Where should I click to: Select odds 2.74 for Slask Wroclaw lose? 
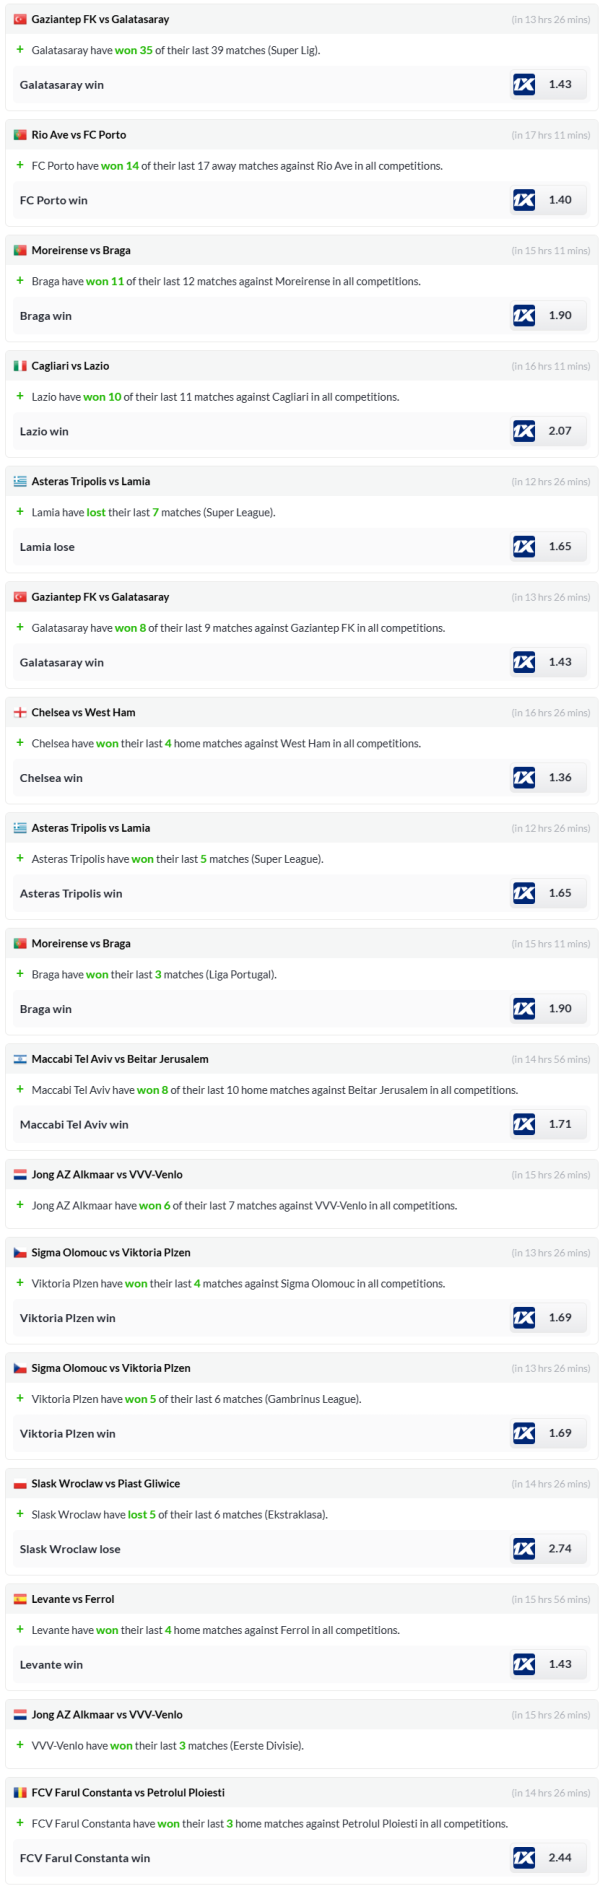560,1549
